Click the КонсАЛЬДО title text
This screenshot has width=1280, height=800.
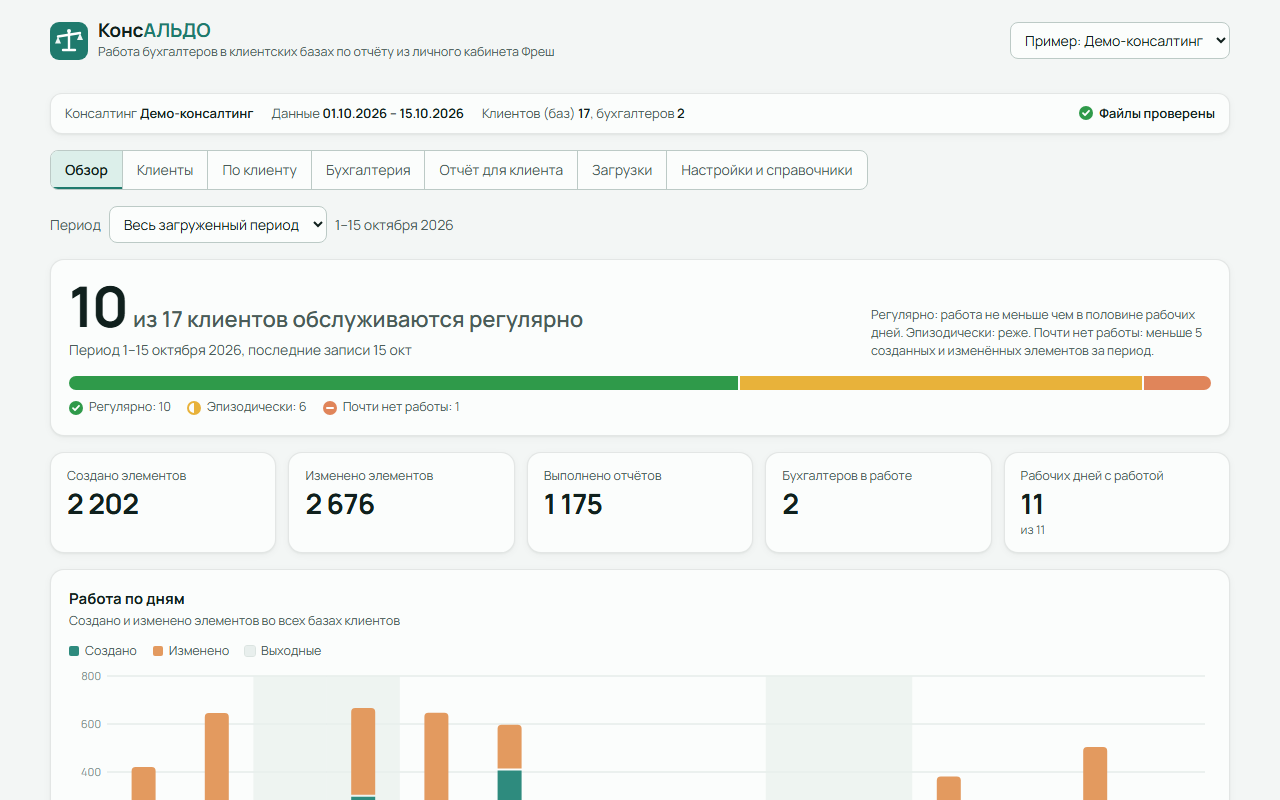(x=154, y=31)
